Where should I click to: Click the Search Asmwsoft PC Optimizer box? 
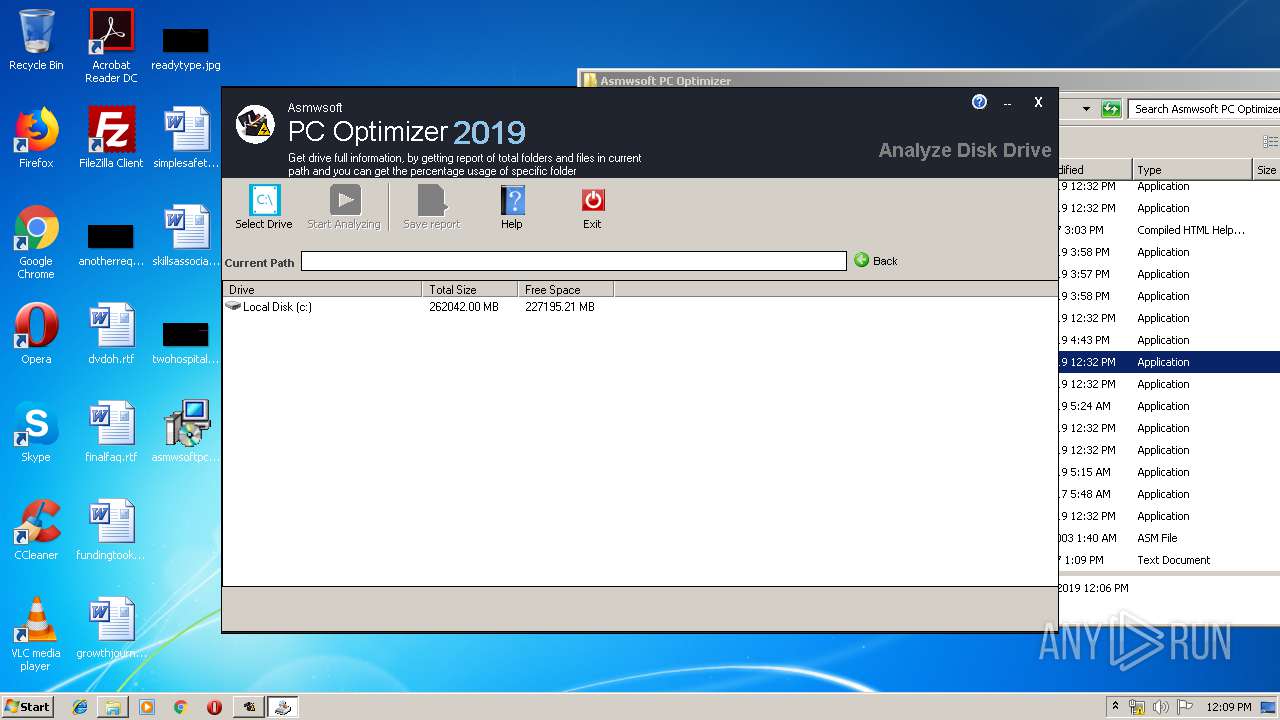tap(1205, 109)
